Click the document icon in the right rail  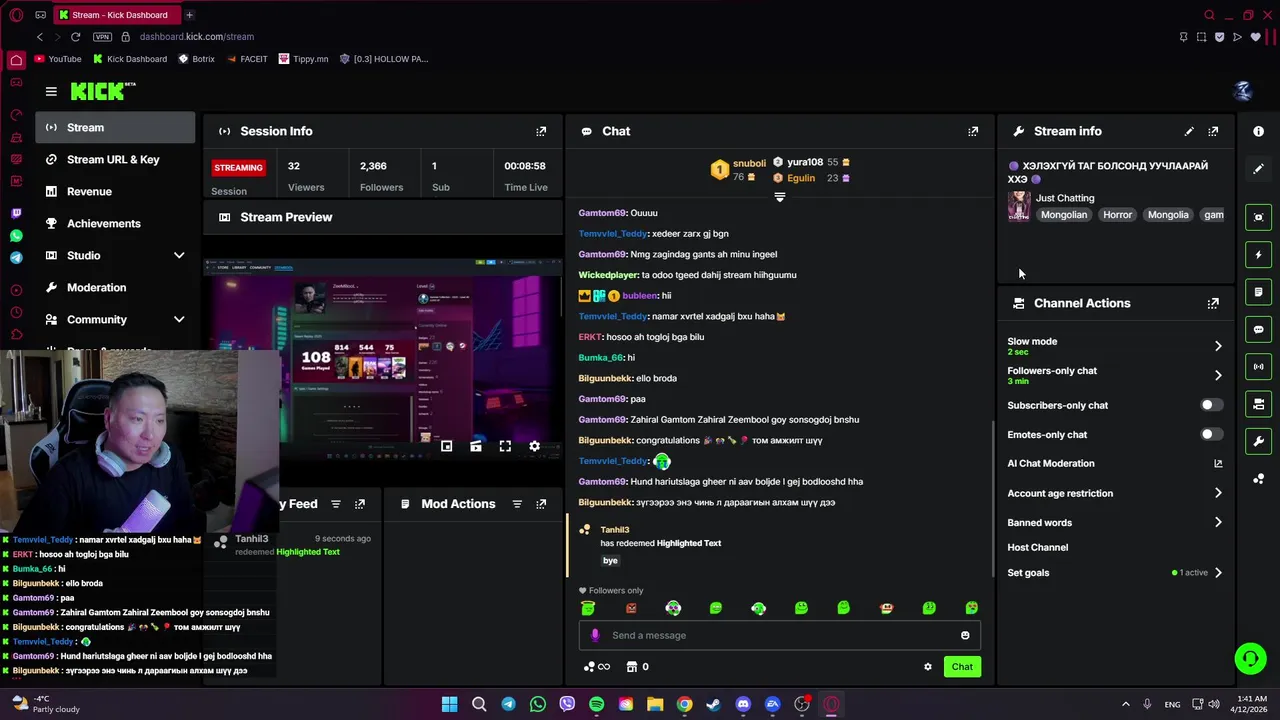1258,292
